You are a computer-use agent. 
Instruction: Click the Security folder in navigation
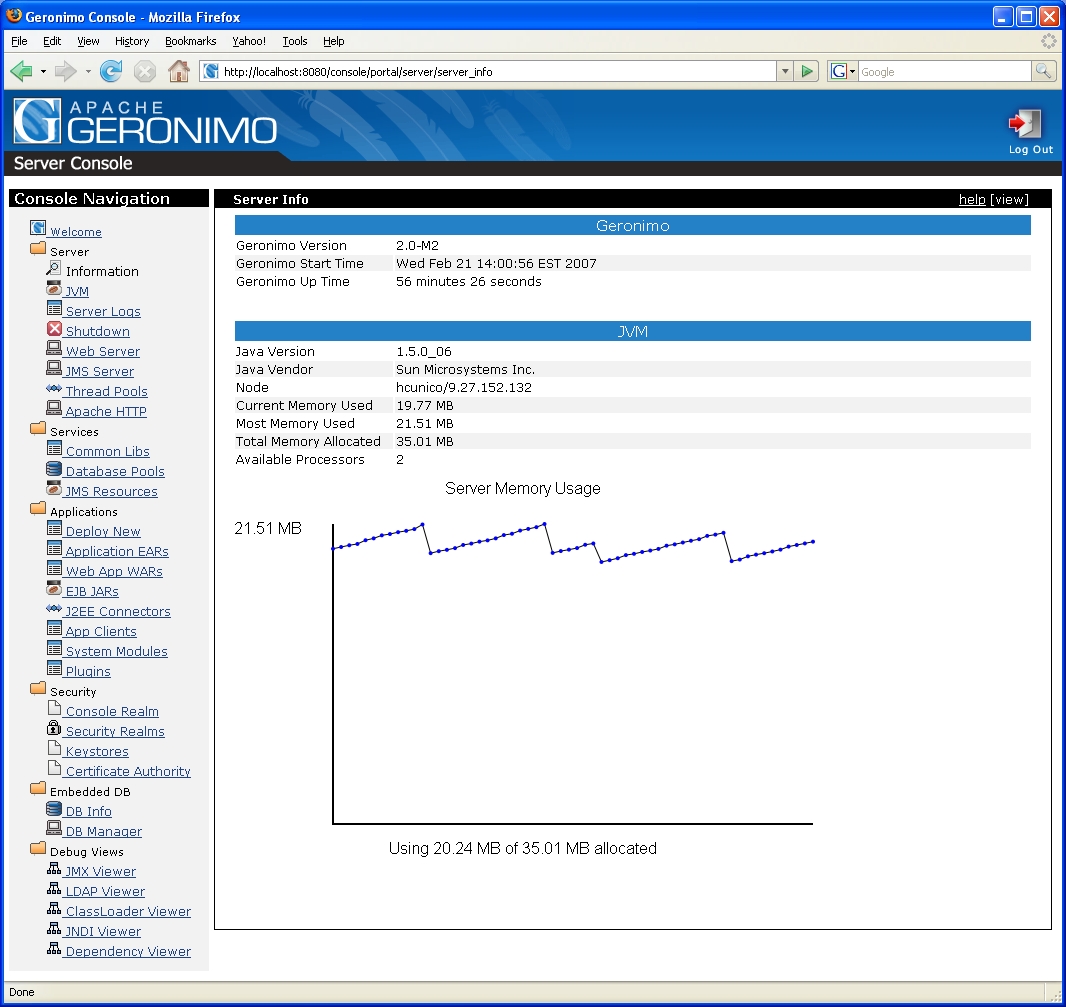pos(38,688)
